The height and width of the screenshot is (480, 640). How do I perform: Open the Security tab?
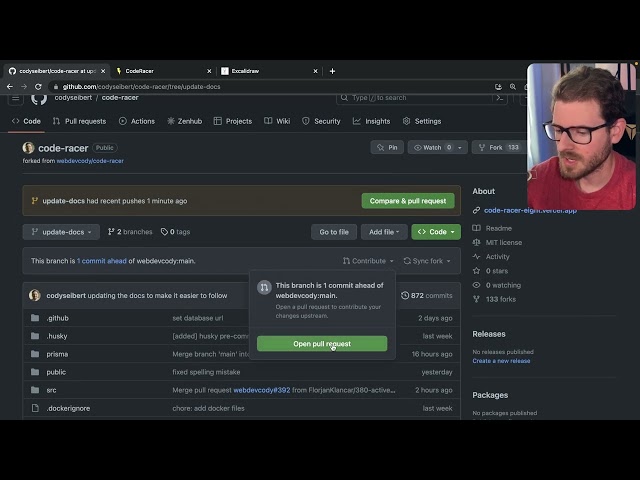(321, 121)
